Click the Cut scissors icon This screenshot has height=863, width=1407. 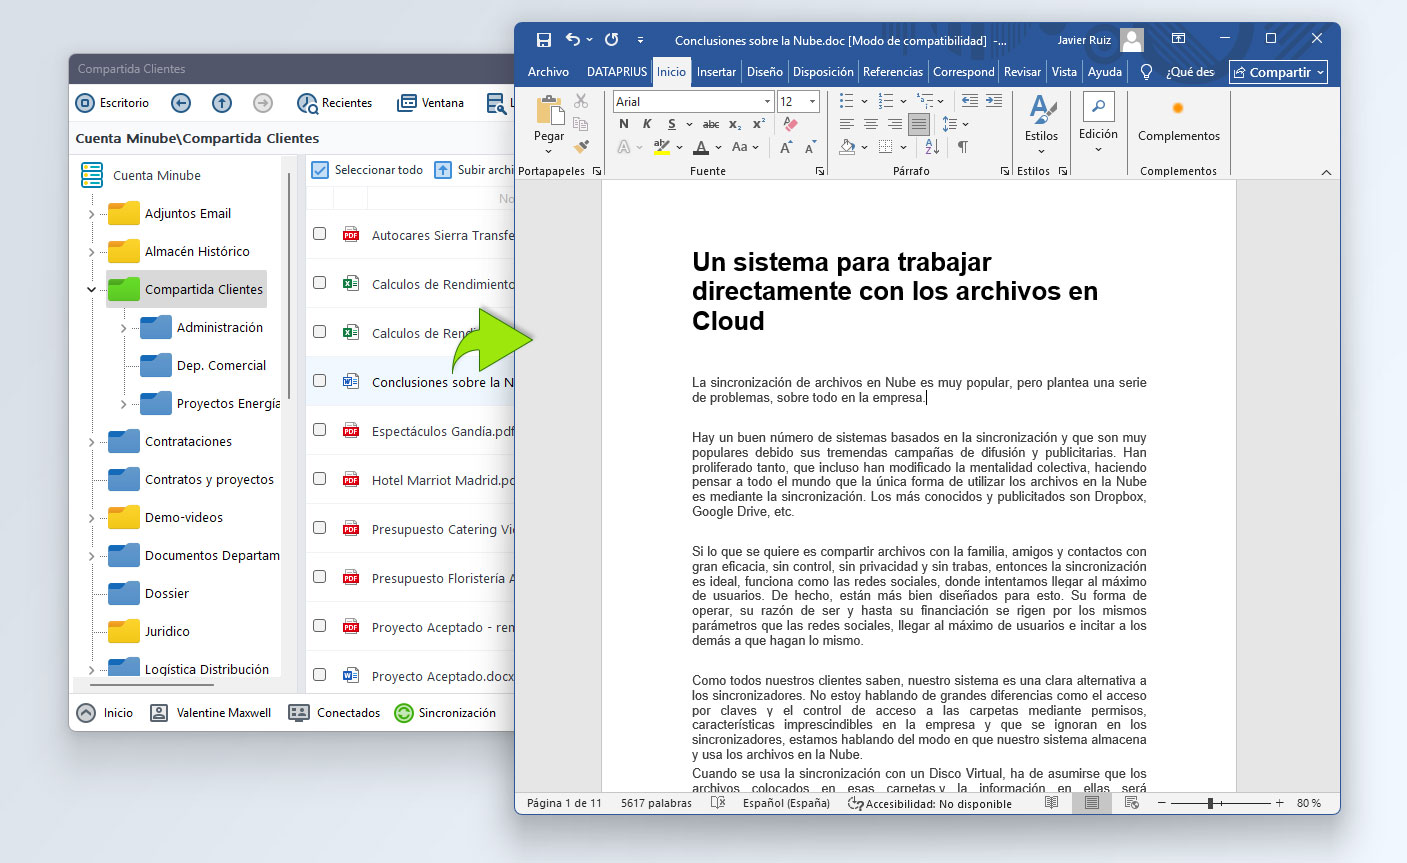(581, 101)
